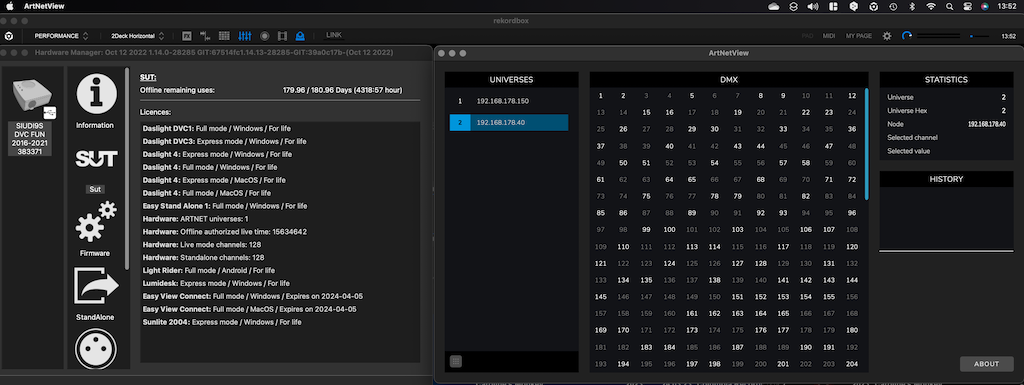This screenshot has width=1024, height=385.
Task: Click the Light Rider licence row
Action: (209, 270)
